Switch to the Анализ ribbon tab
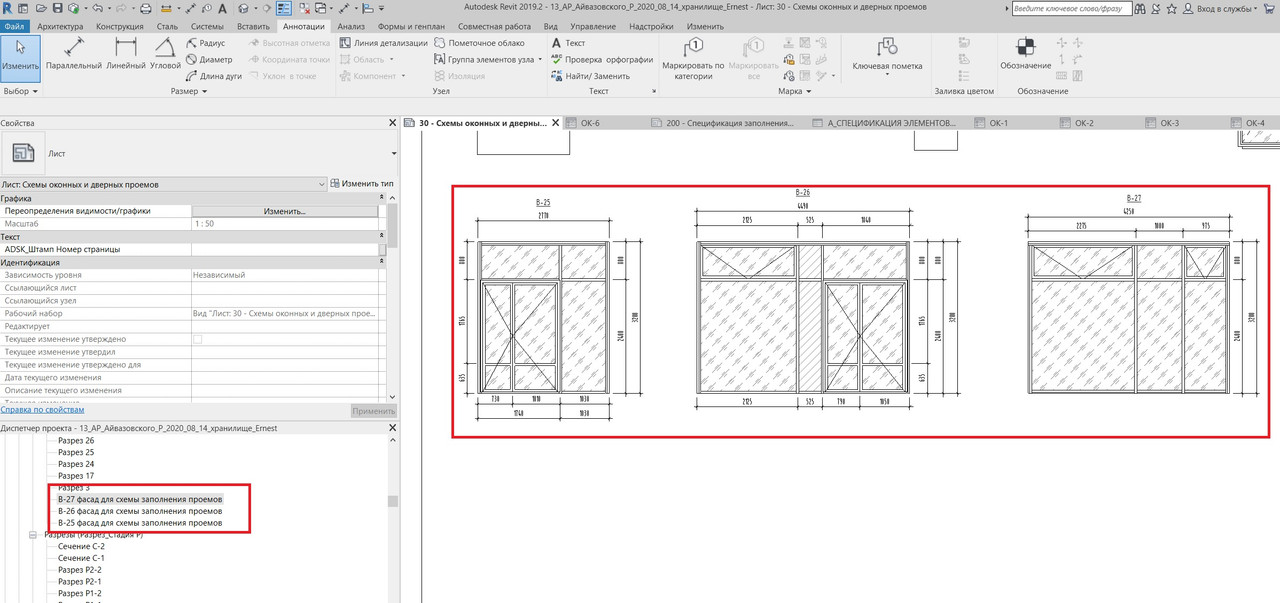1280x603 pixels. coord(351,26)
